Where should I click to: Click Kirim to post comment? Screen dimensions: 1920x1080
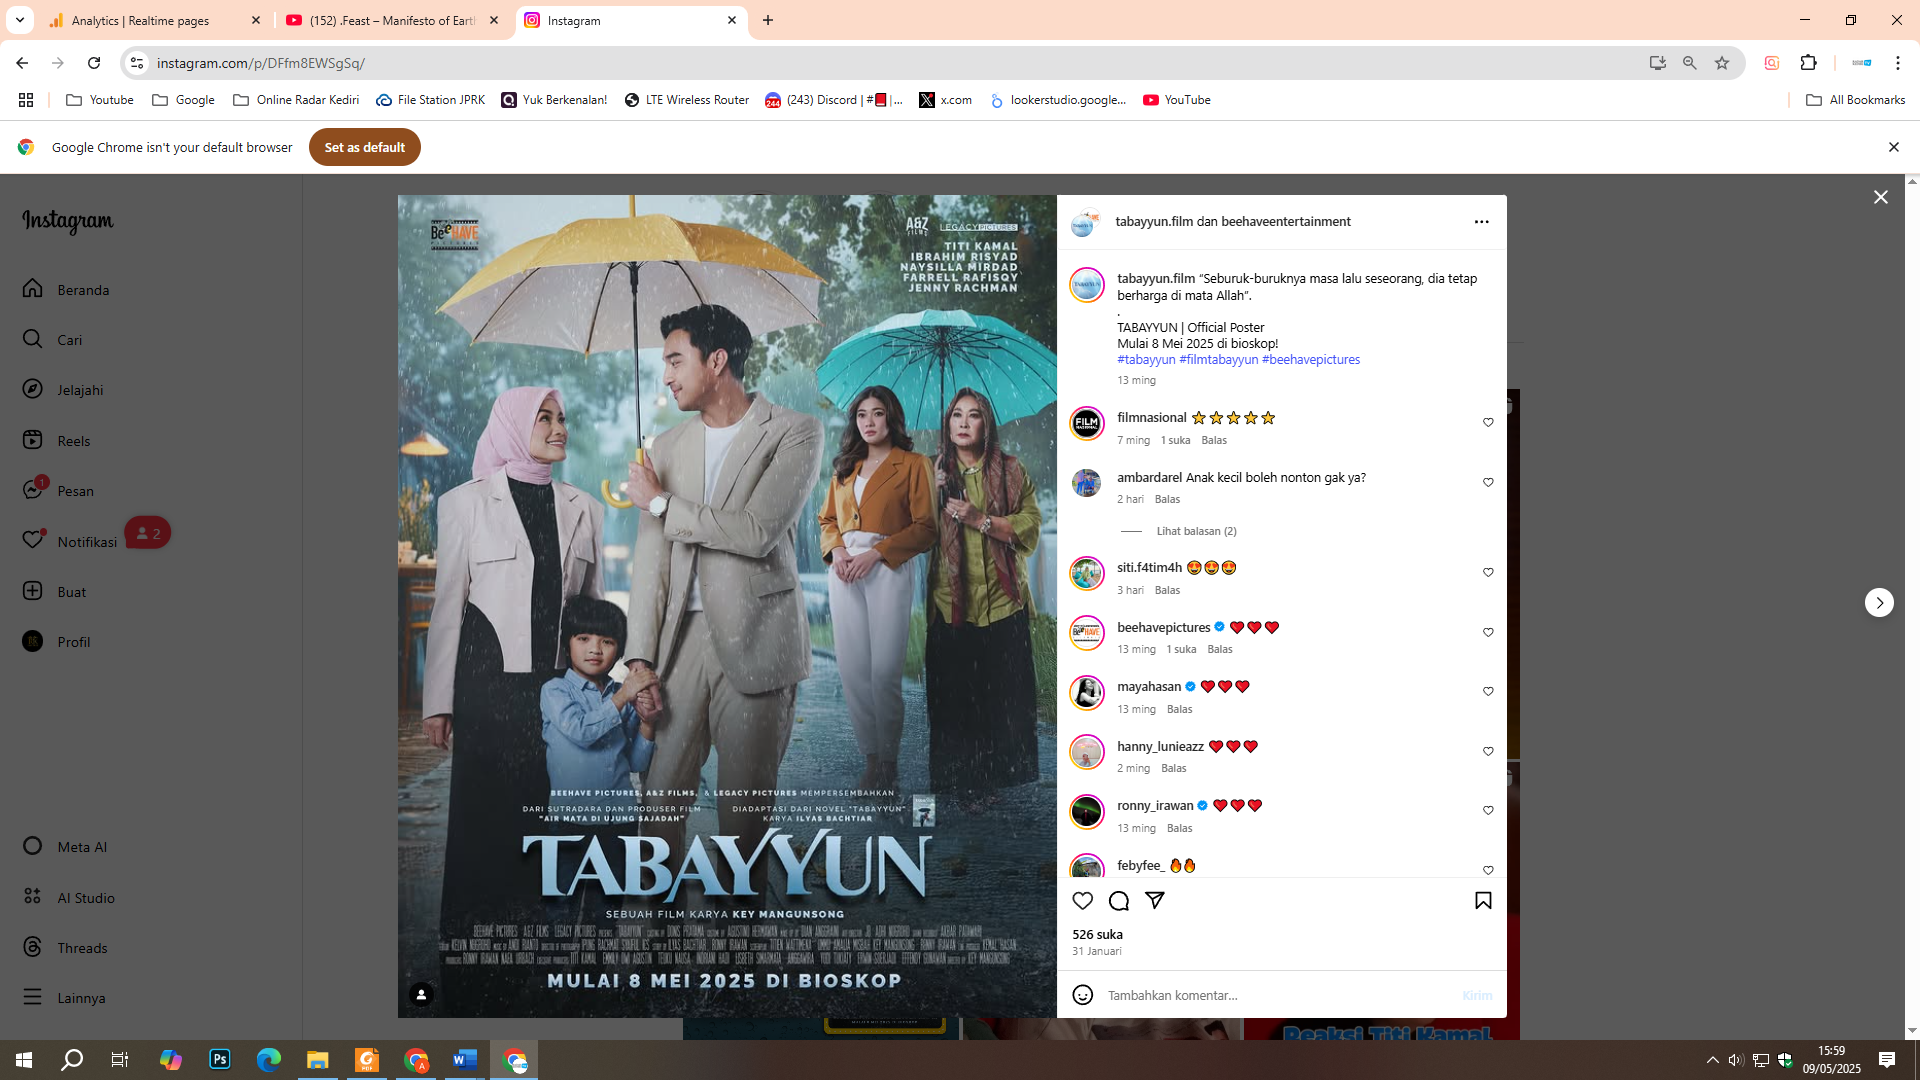coord(1477,995)
